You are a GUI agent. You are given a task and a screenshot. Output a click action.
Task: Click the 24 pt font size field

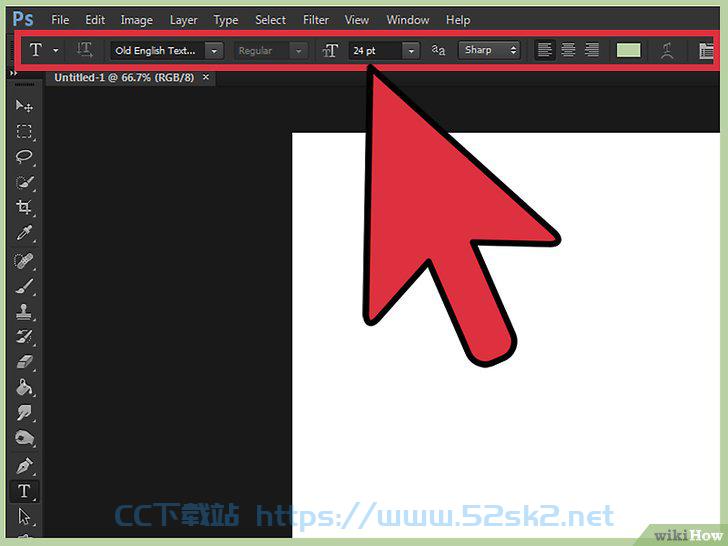(375, 51)
